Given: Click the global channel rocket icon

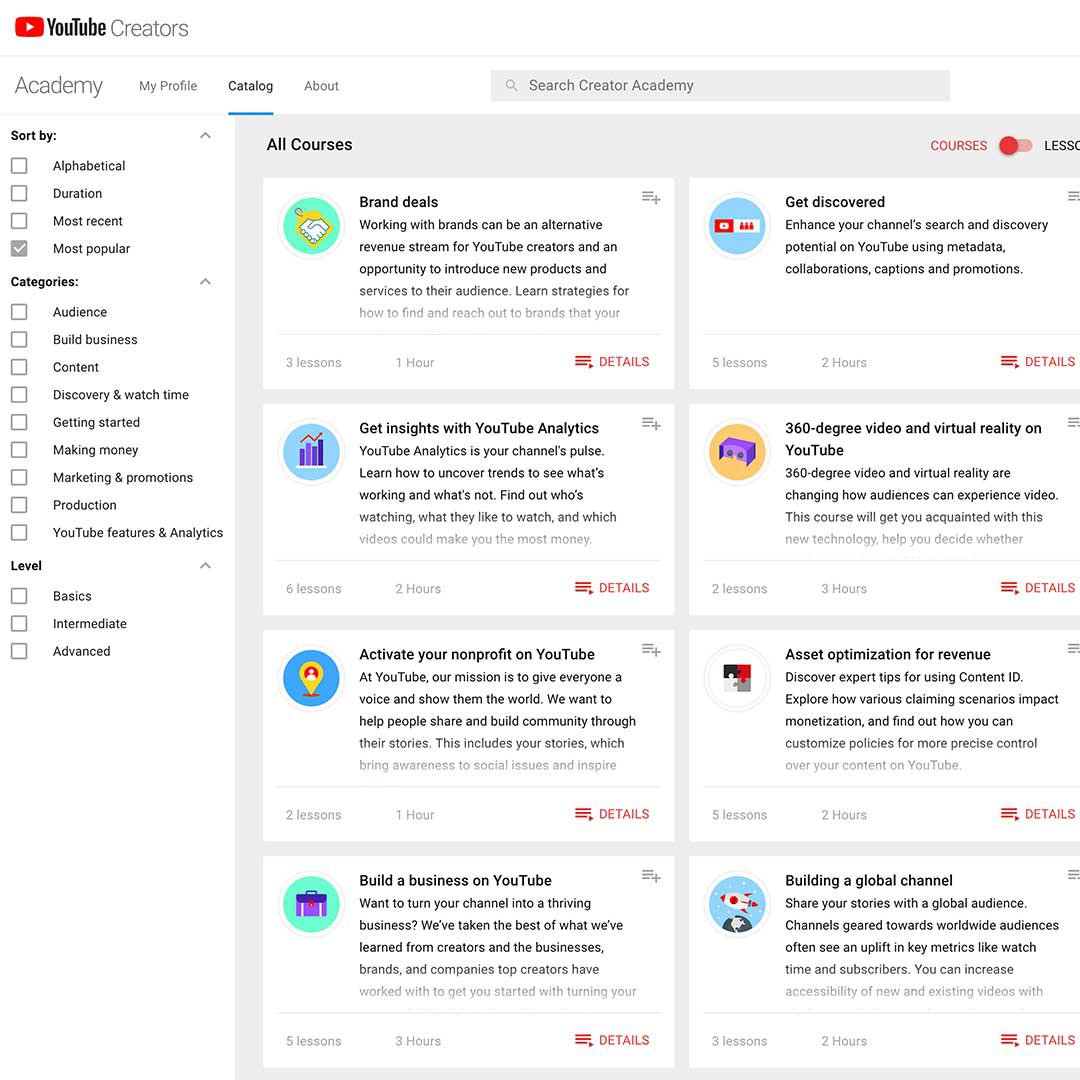Looking at the screenshot, I should coord(737,904).
